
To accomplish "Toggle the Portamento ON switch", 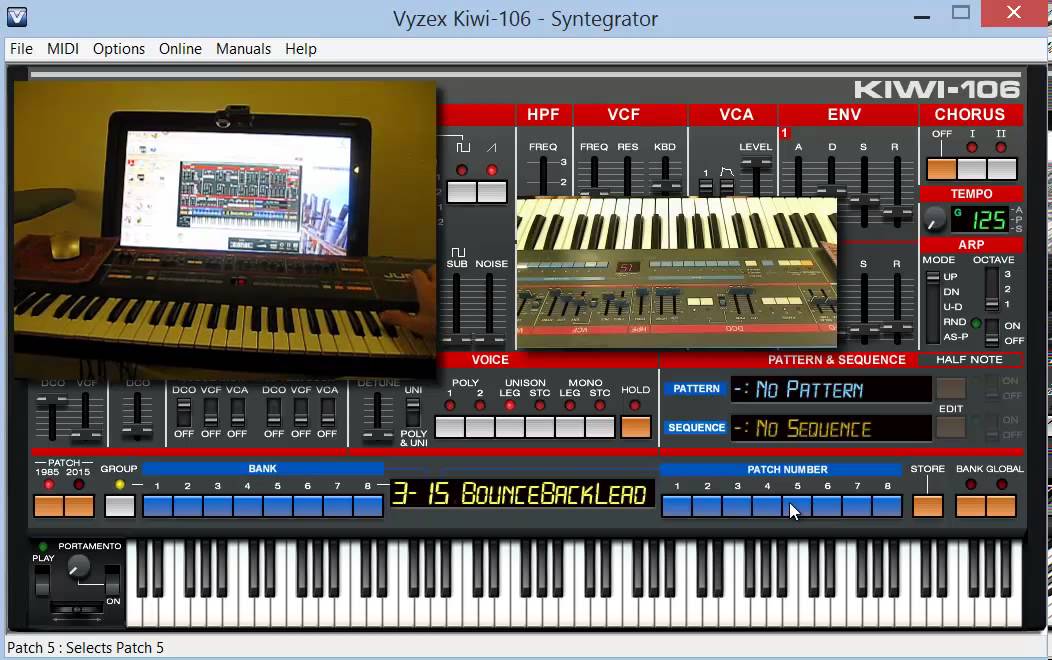I will point(112,581).
